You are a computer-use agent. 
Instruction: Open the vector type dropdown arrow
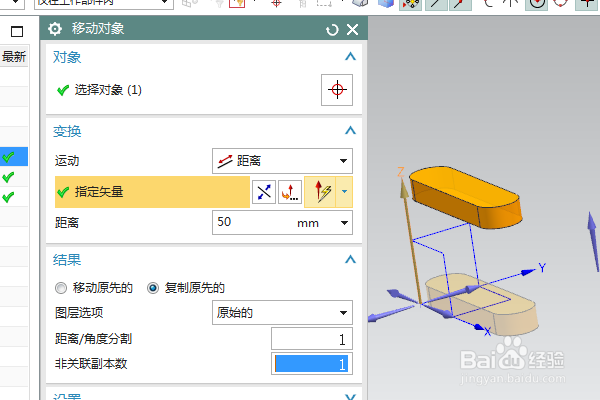[344, 192]
